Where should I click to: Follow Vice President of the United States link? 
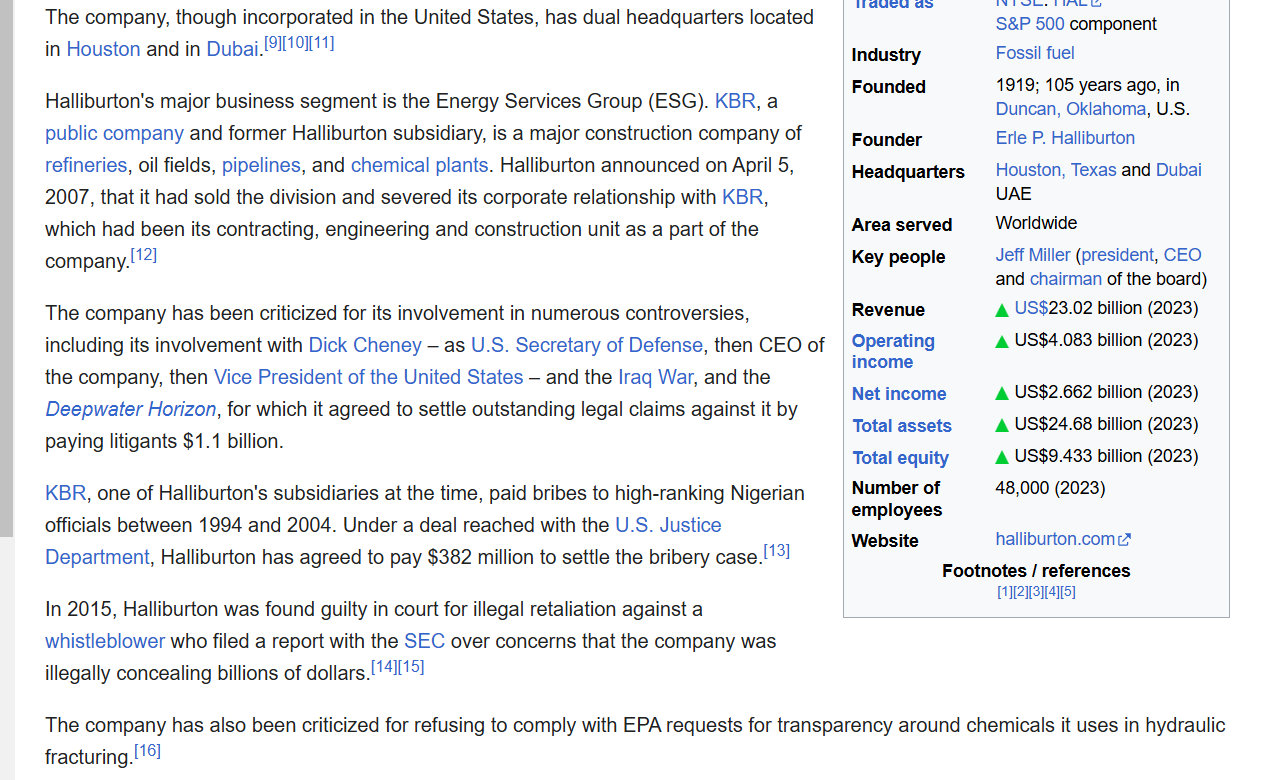[x=368, y=377]
